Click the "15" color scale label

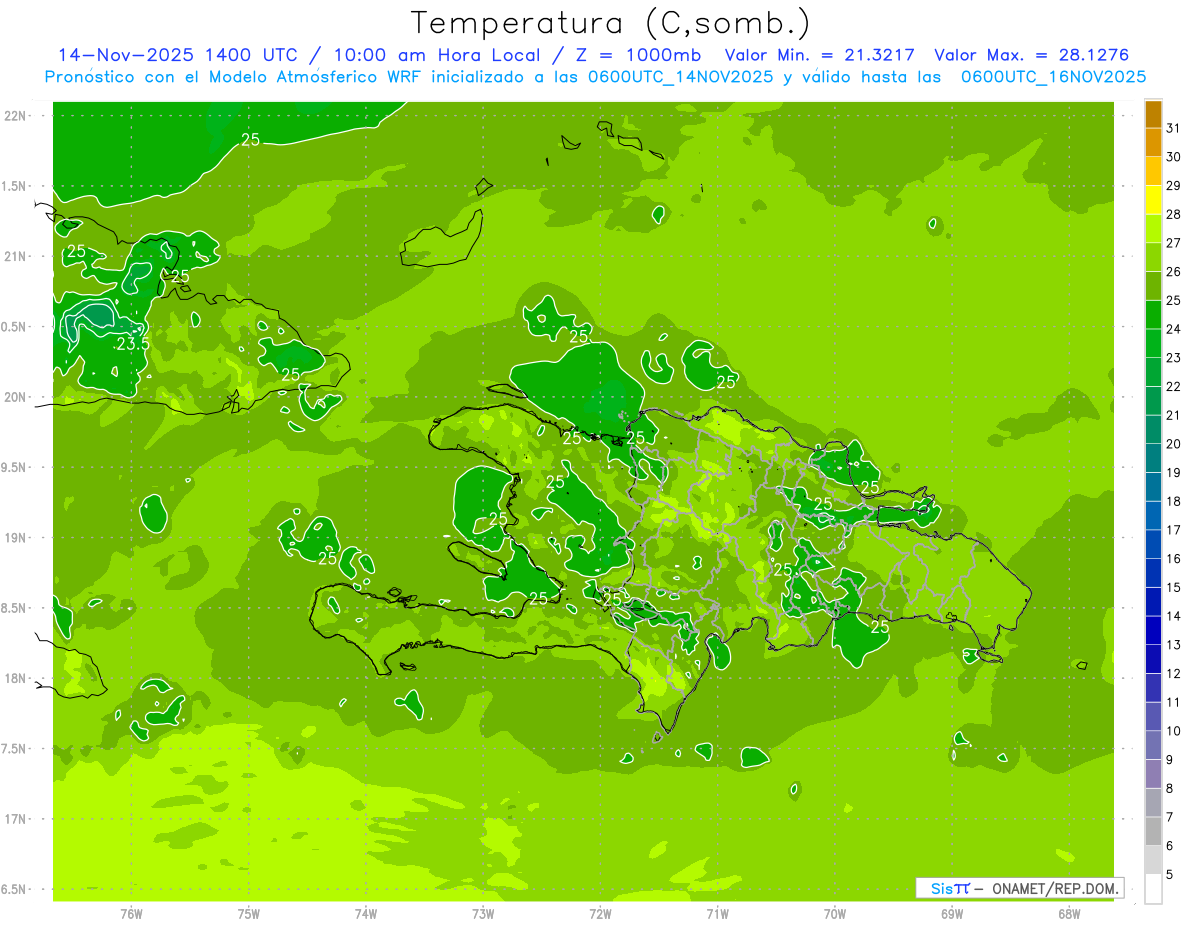pos(1174,588)
